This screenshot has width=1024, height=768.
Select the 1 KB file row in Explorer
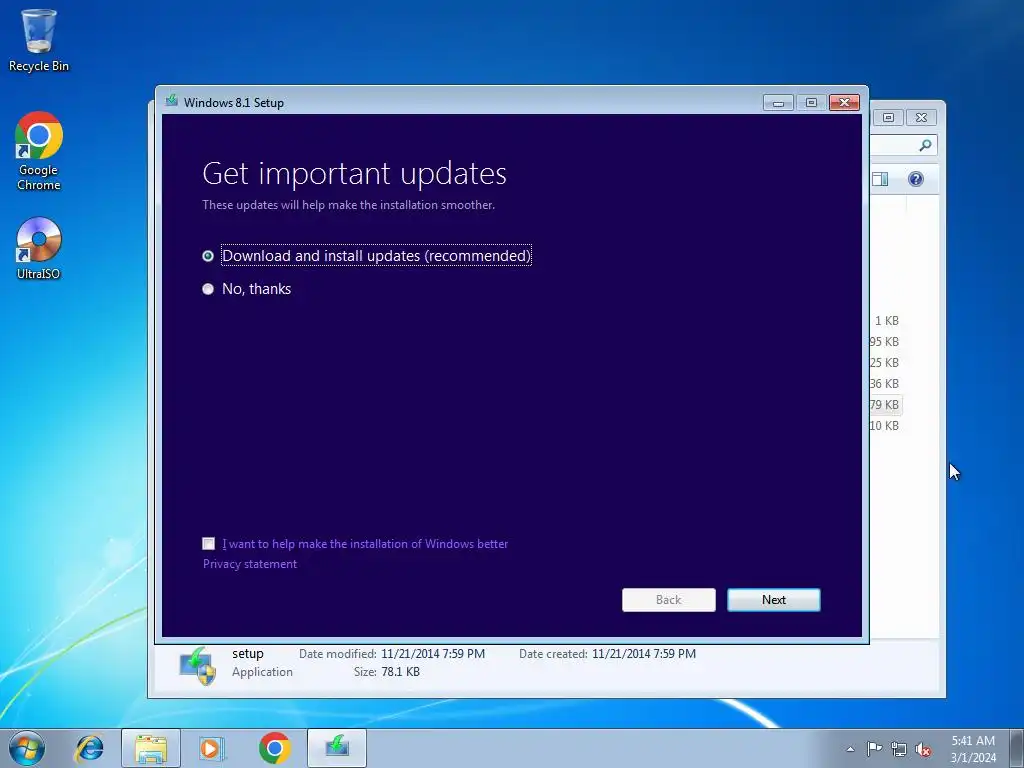886,321
